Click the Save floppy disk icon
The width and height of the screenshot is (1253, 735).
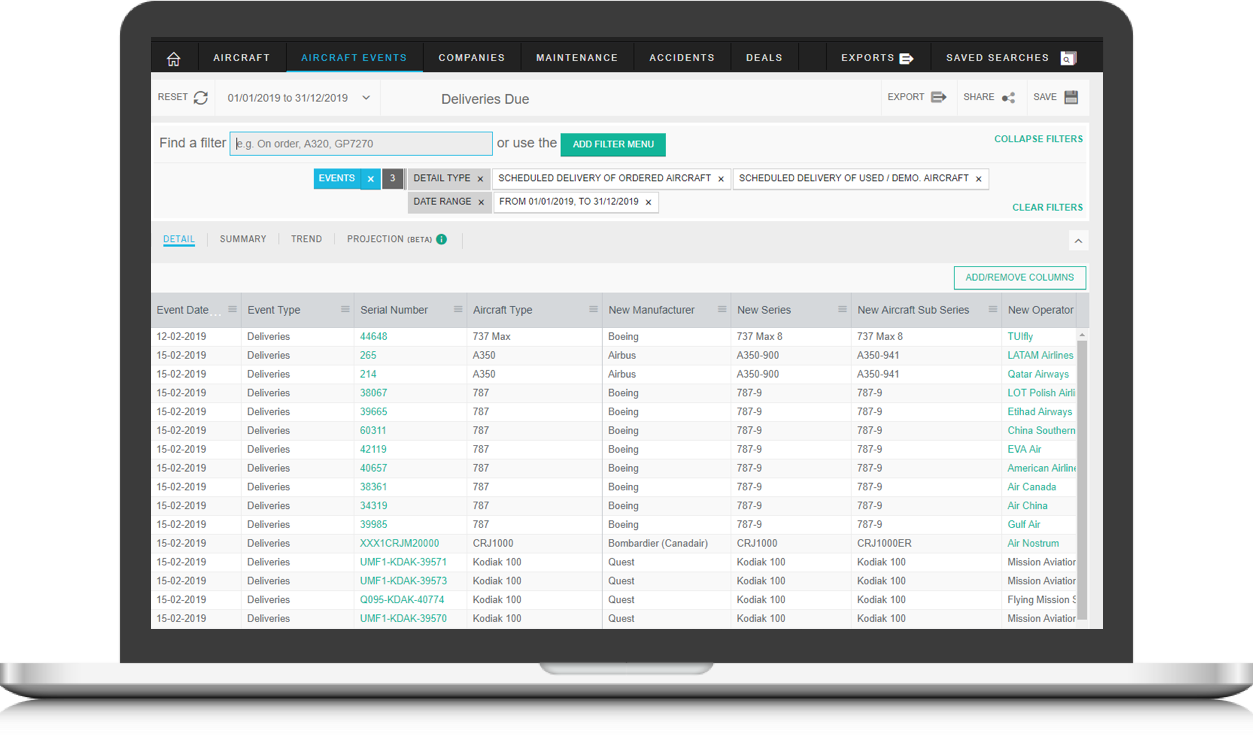coord(1071,97)
